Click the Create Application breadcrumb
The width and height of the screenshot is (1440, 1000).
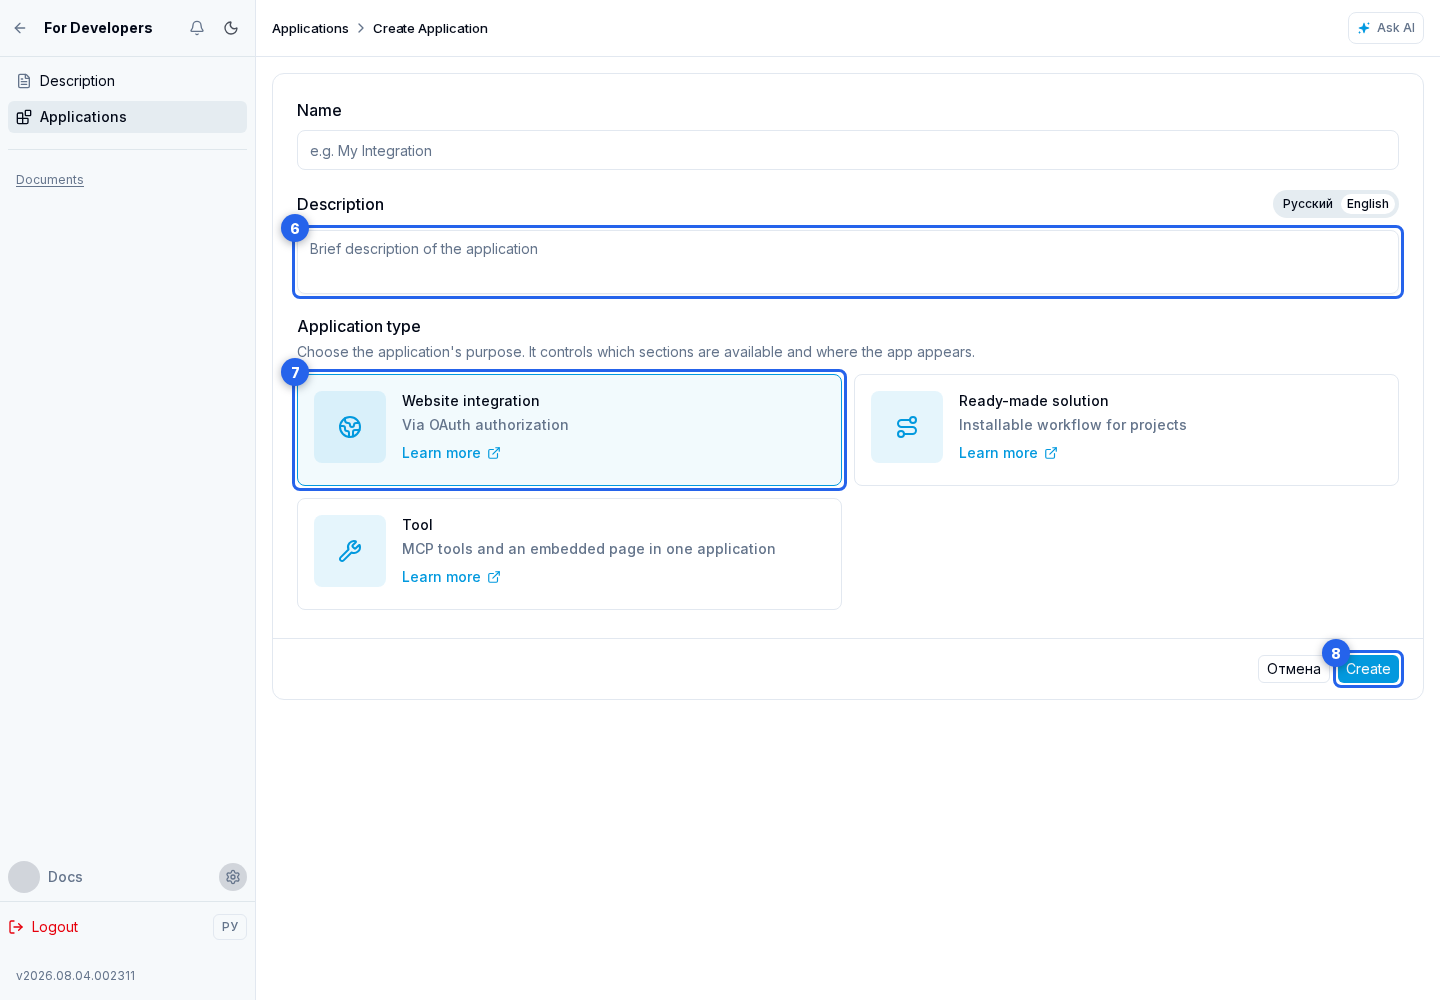(x=430, y=28)
